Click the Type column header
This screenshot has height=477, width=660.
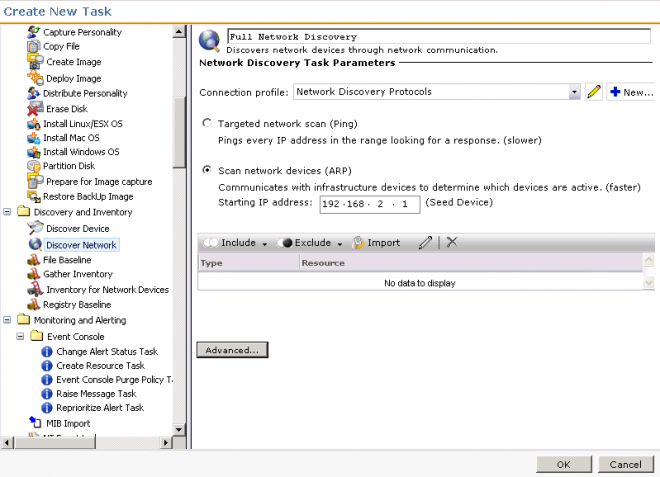tap(248, 263)
